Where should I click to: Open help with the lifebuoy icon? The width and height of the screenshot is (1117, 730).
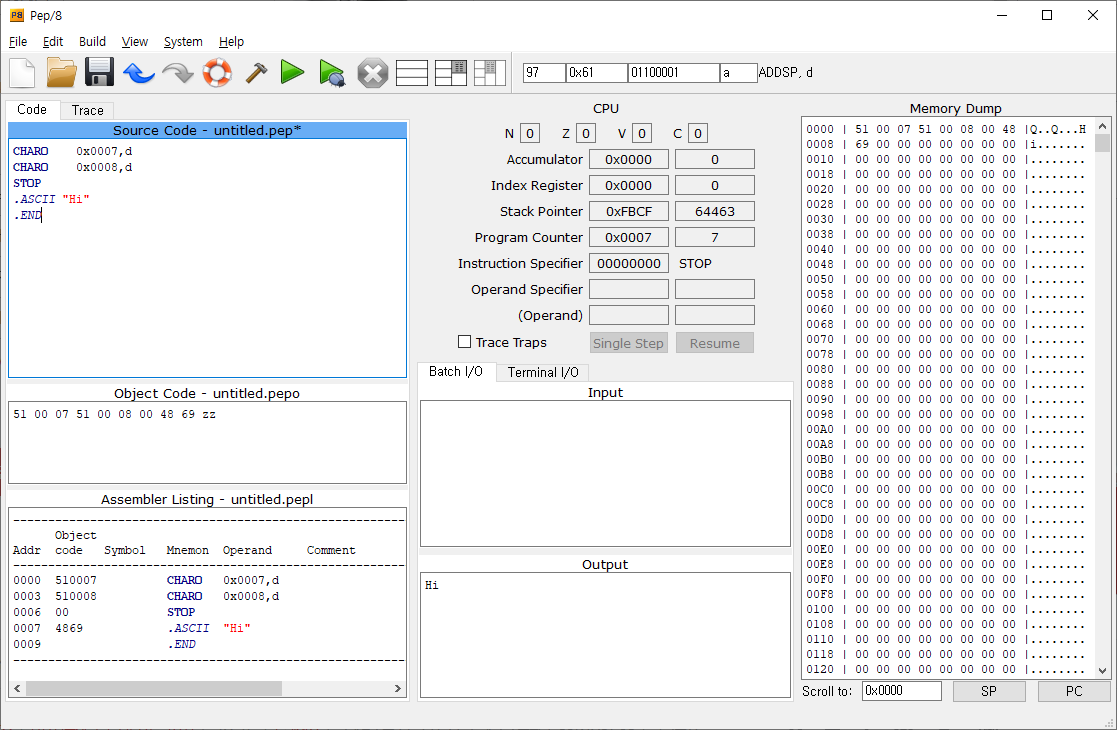217,73
